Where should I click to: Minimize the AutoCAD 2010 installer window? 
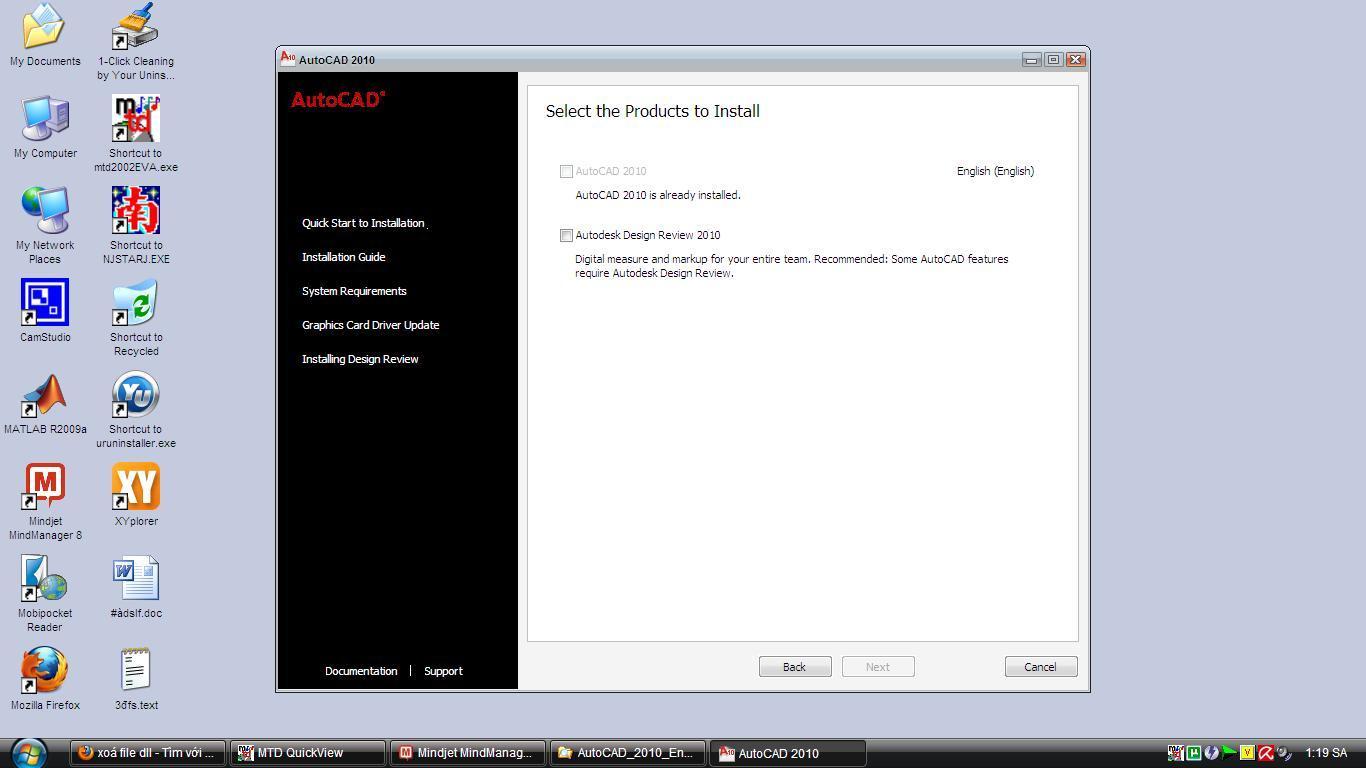coord(1031,60)
